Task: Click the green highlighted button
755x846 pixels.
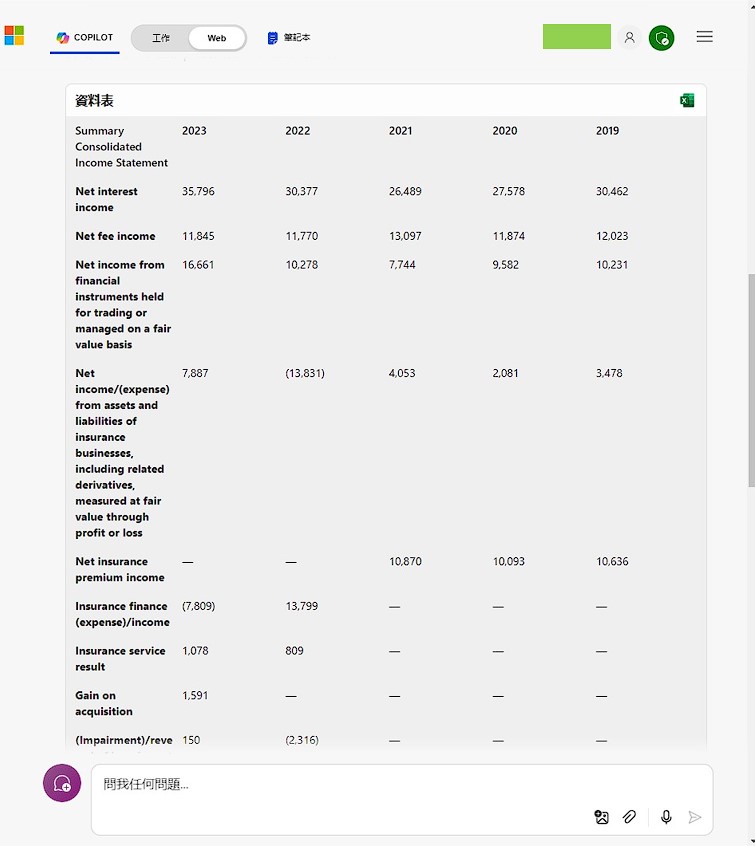Action: [576, 37]
